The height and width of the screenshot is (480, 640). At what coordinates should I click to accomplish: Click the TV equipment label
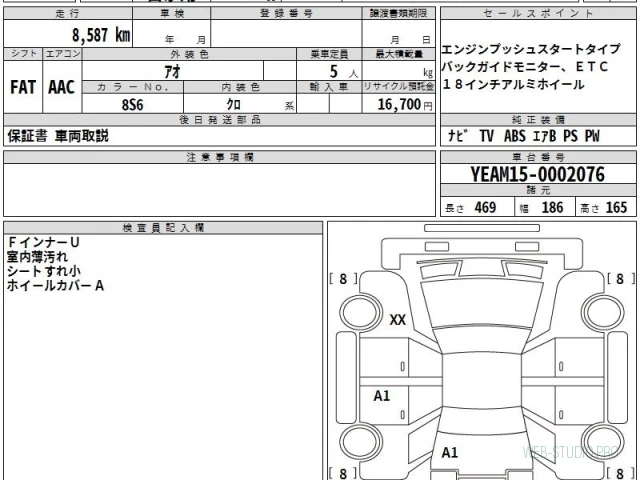pyautogui.click(x=487, y=136)
